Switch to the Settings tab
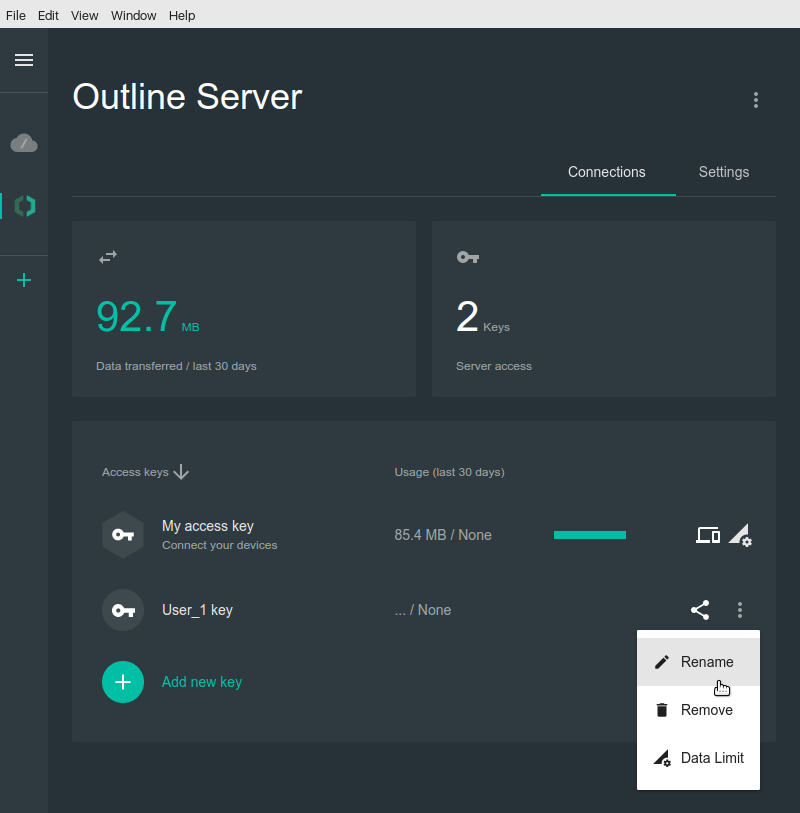The width and height of the screenshot is (800, 813). coord(724,172)
